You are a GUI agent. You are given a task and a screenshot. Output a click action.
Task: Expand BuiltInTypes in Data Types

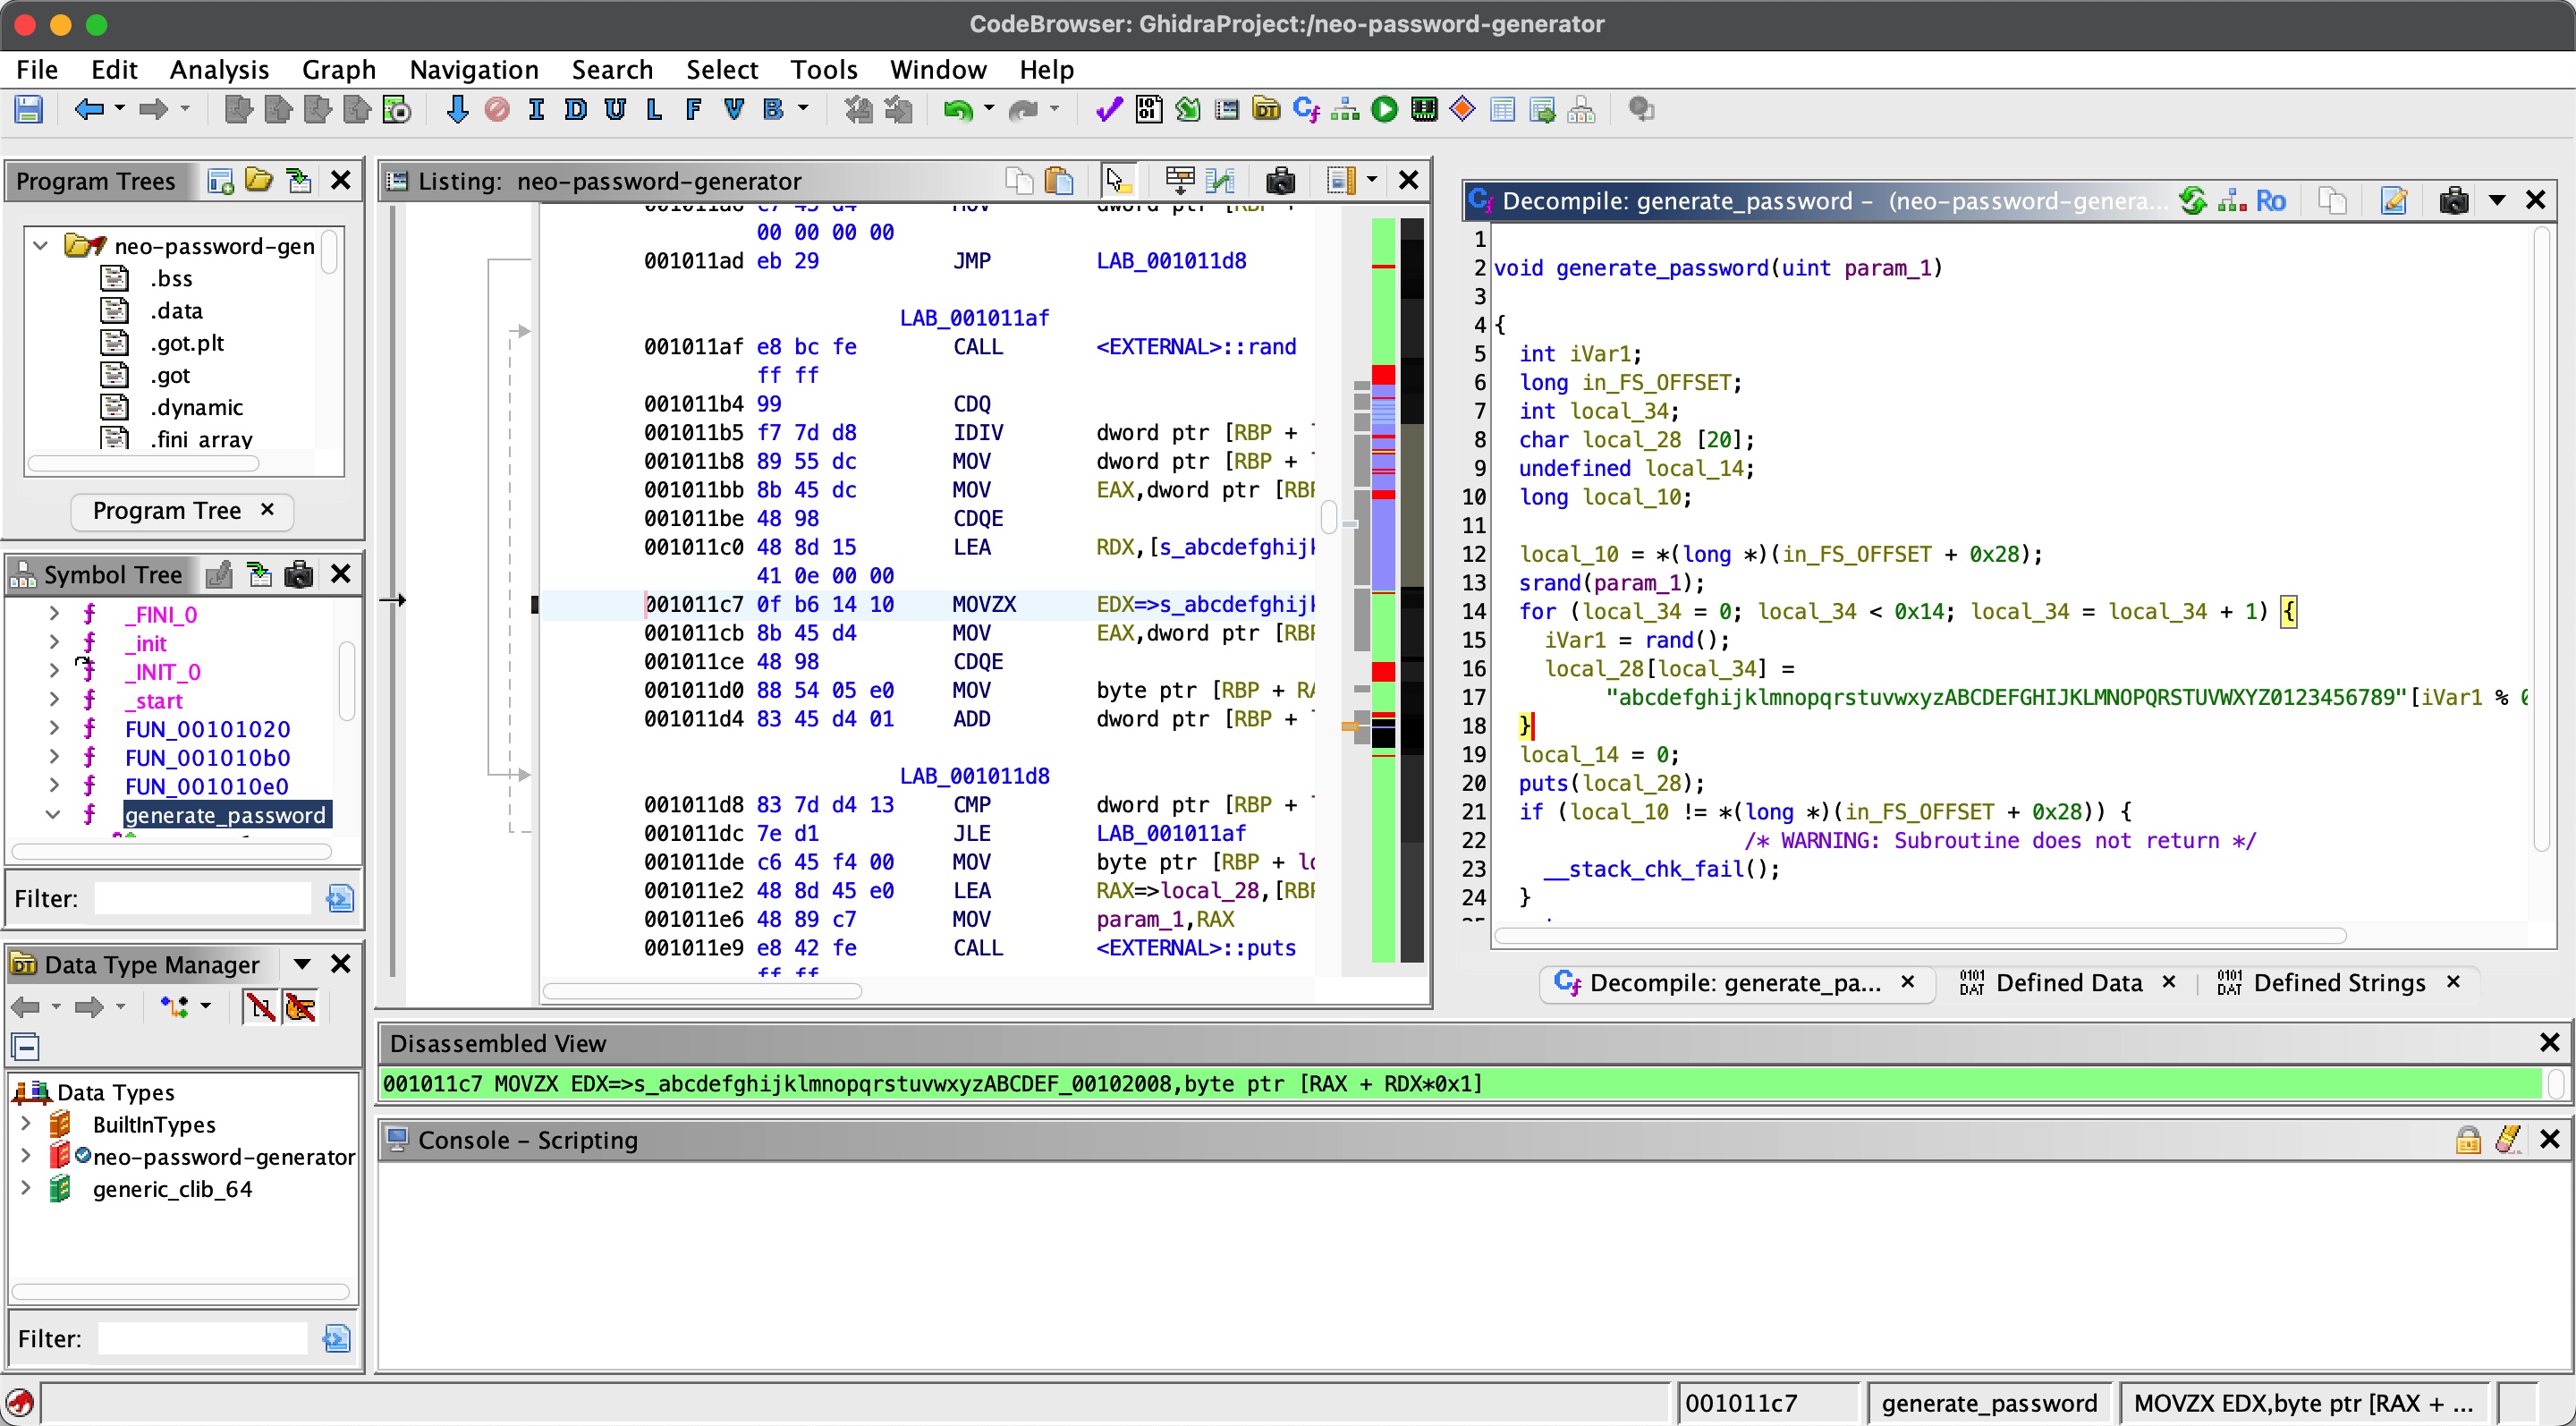pos(26,1124)
